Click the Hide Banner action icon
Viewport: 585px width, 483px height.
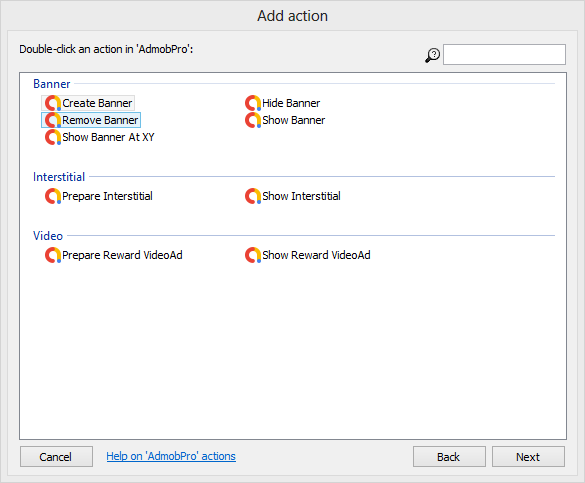coord(253,103)
